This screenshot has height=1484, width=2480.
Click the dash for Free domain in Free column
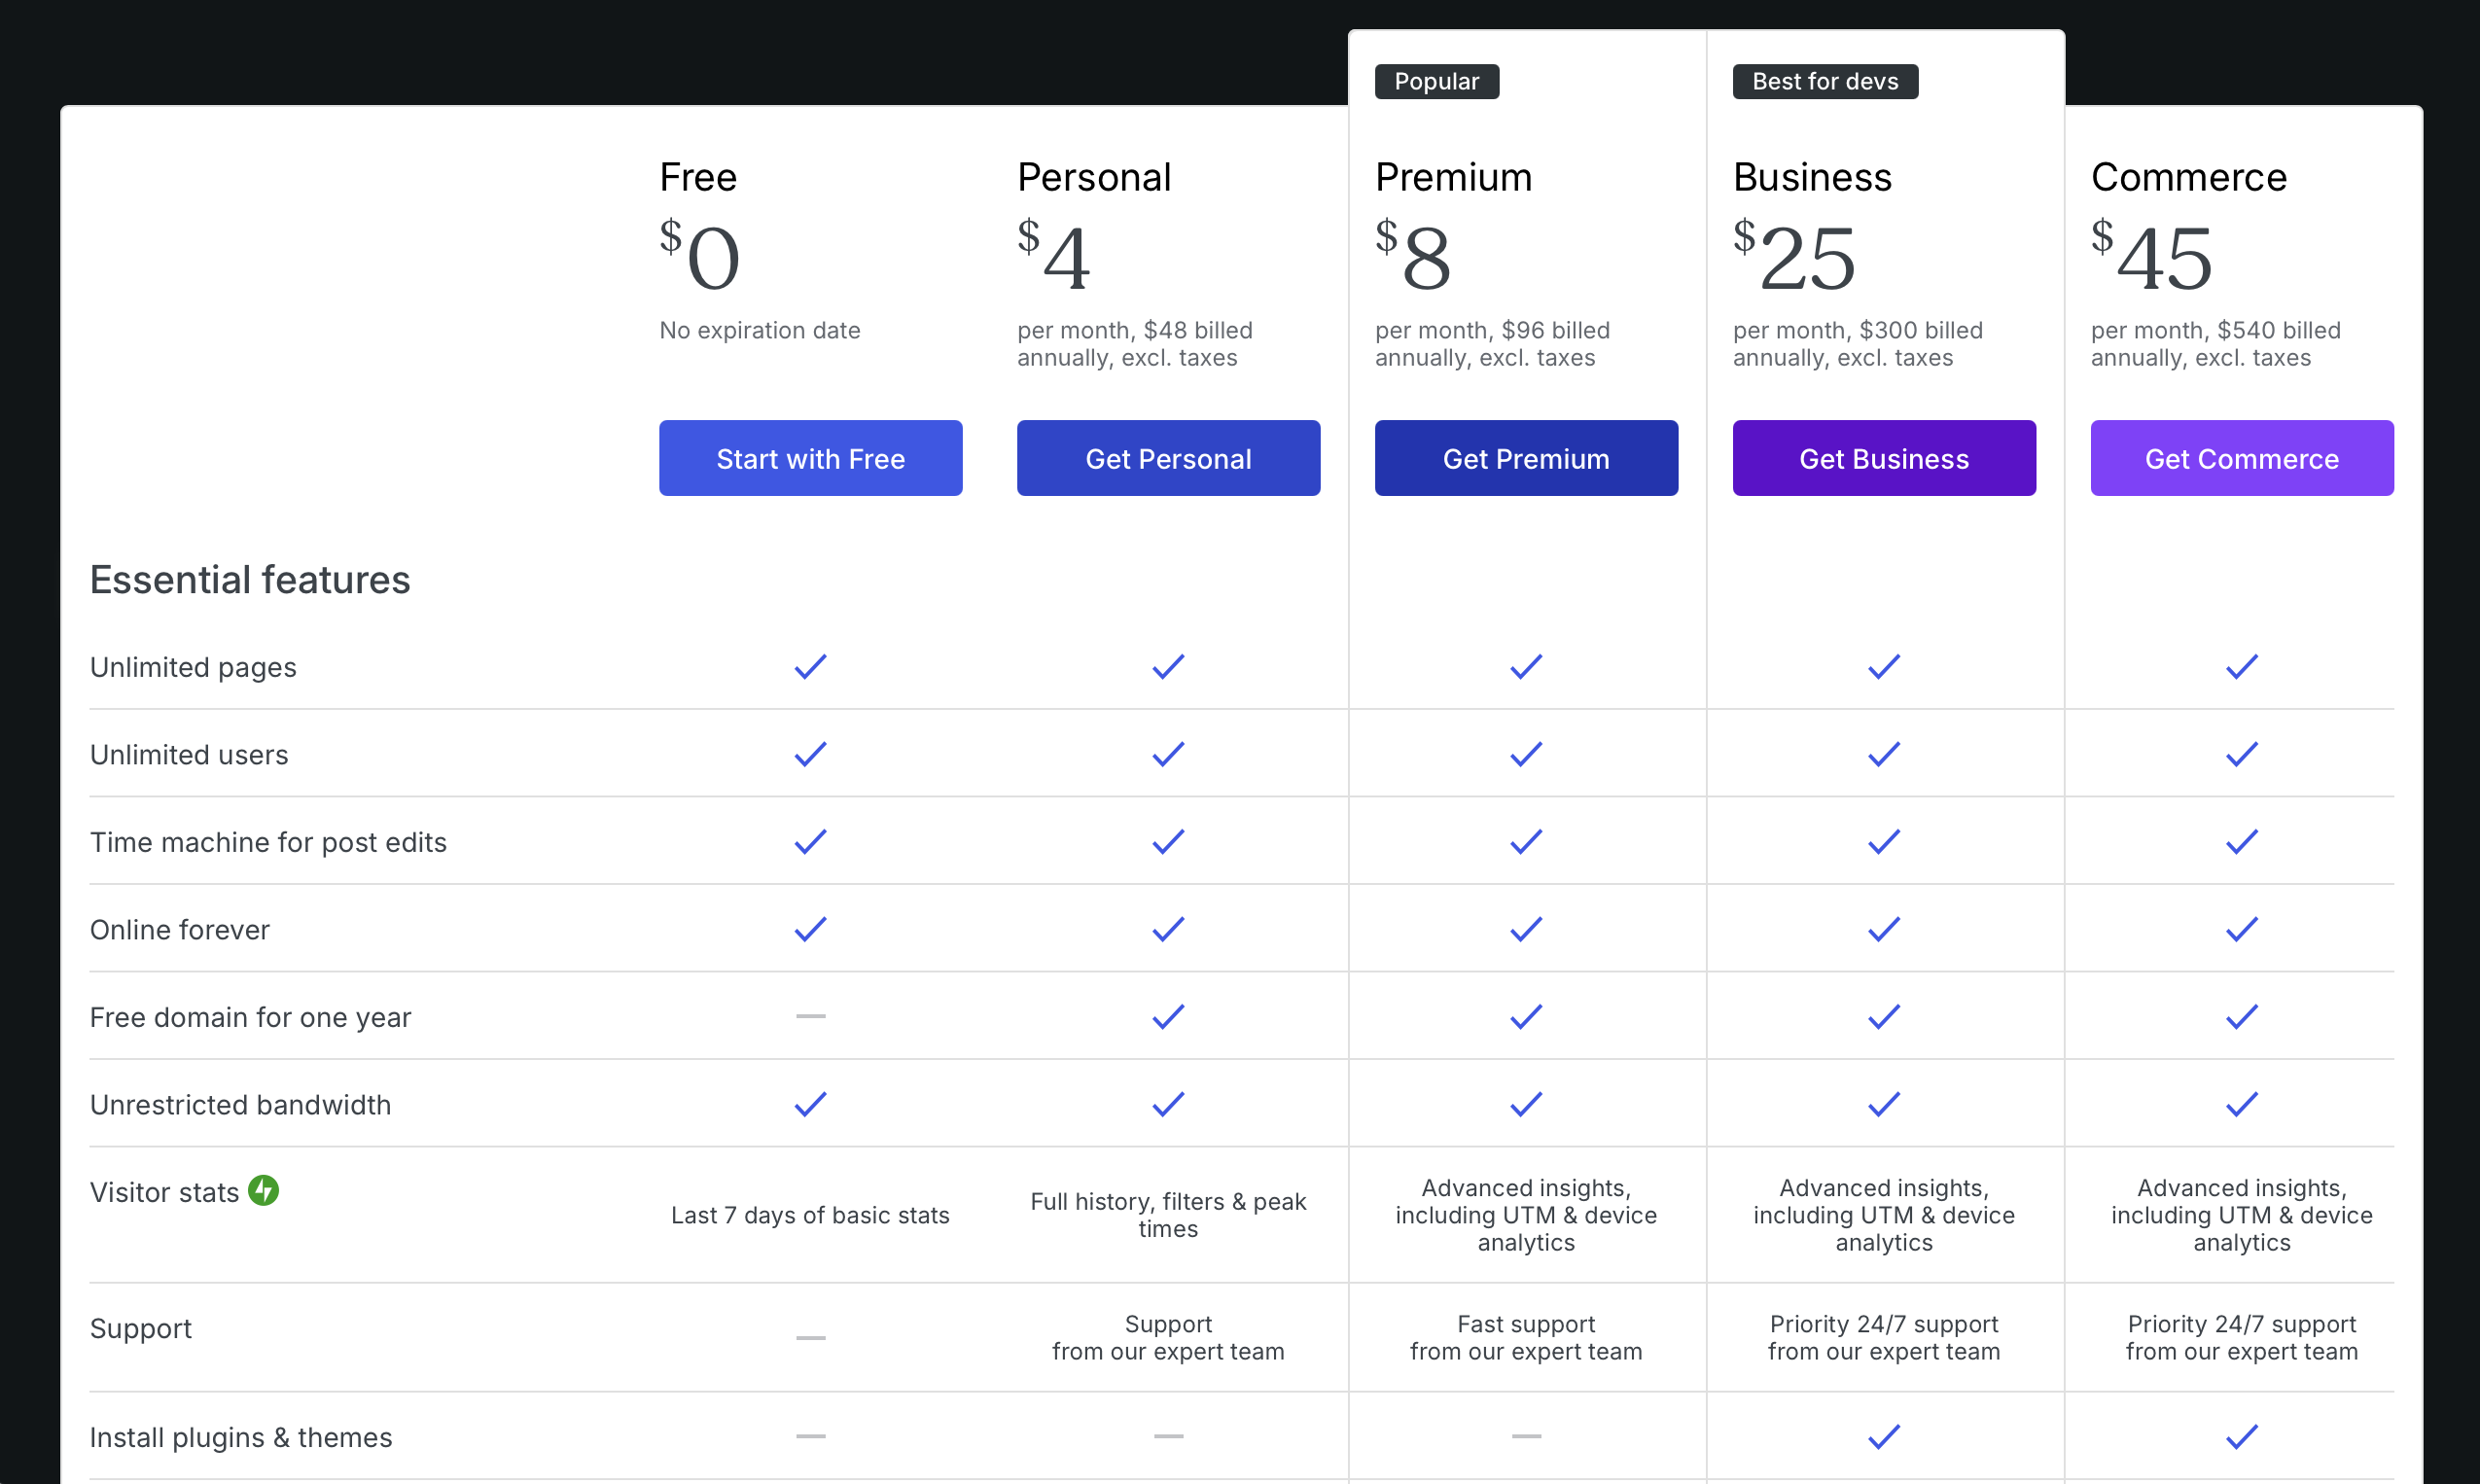[x=810, y=1016]
